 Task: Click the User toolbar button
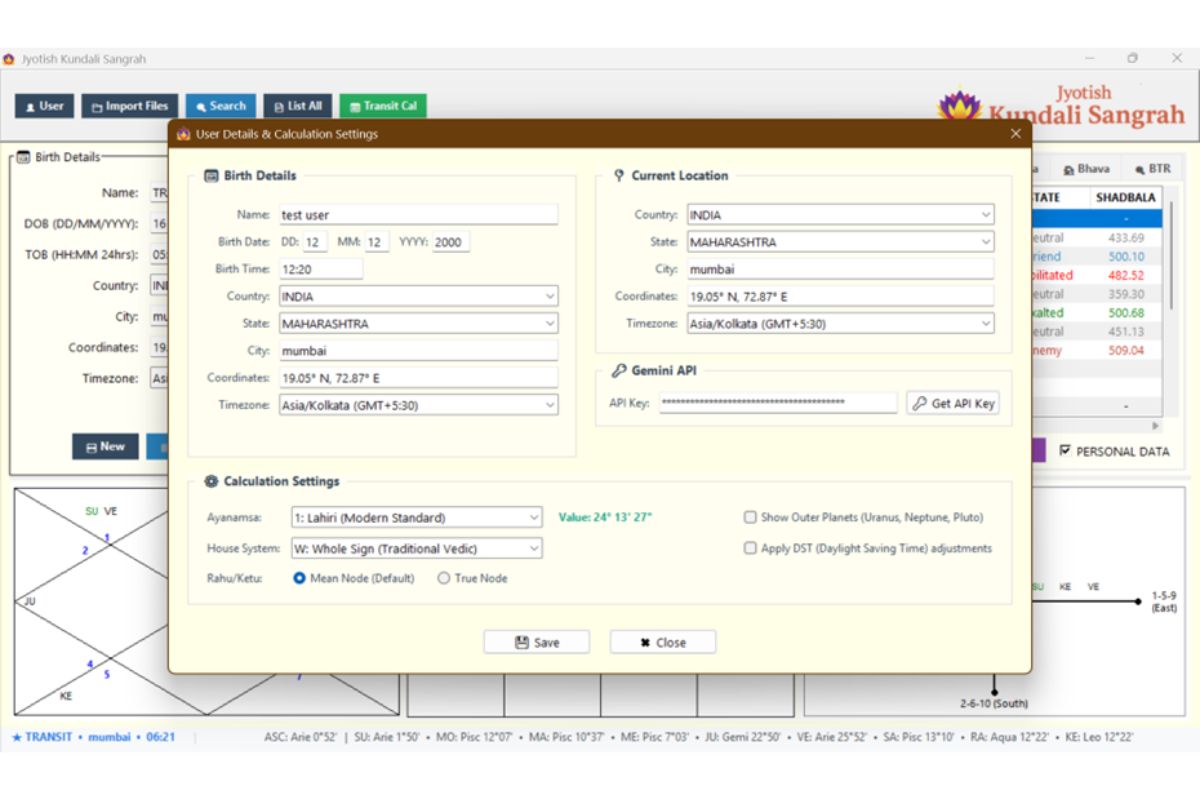click(x=44, y=106)
